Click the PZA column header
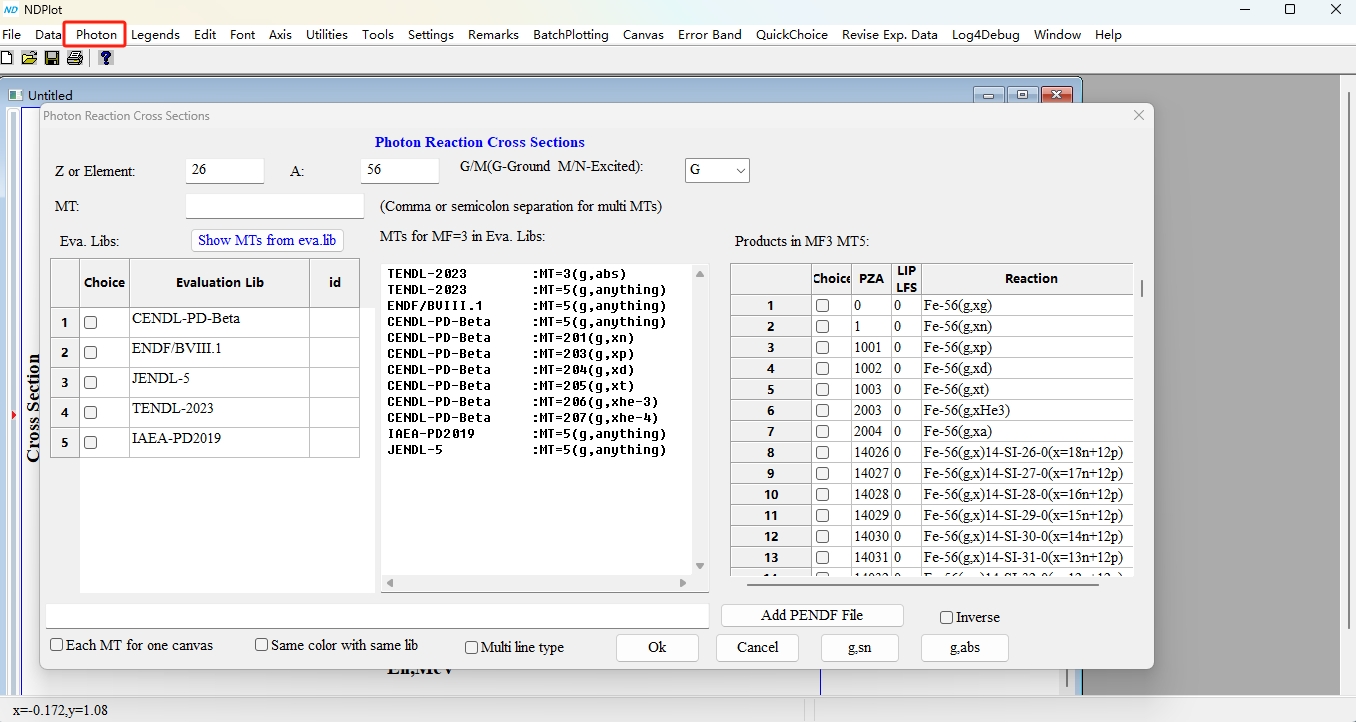This screenshot has height=722, width=1356. (871, 279)
